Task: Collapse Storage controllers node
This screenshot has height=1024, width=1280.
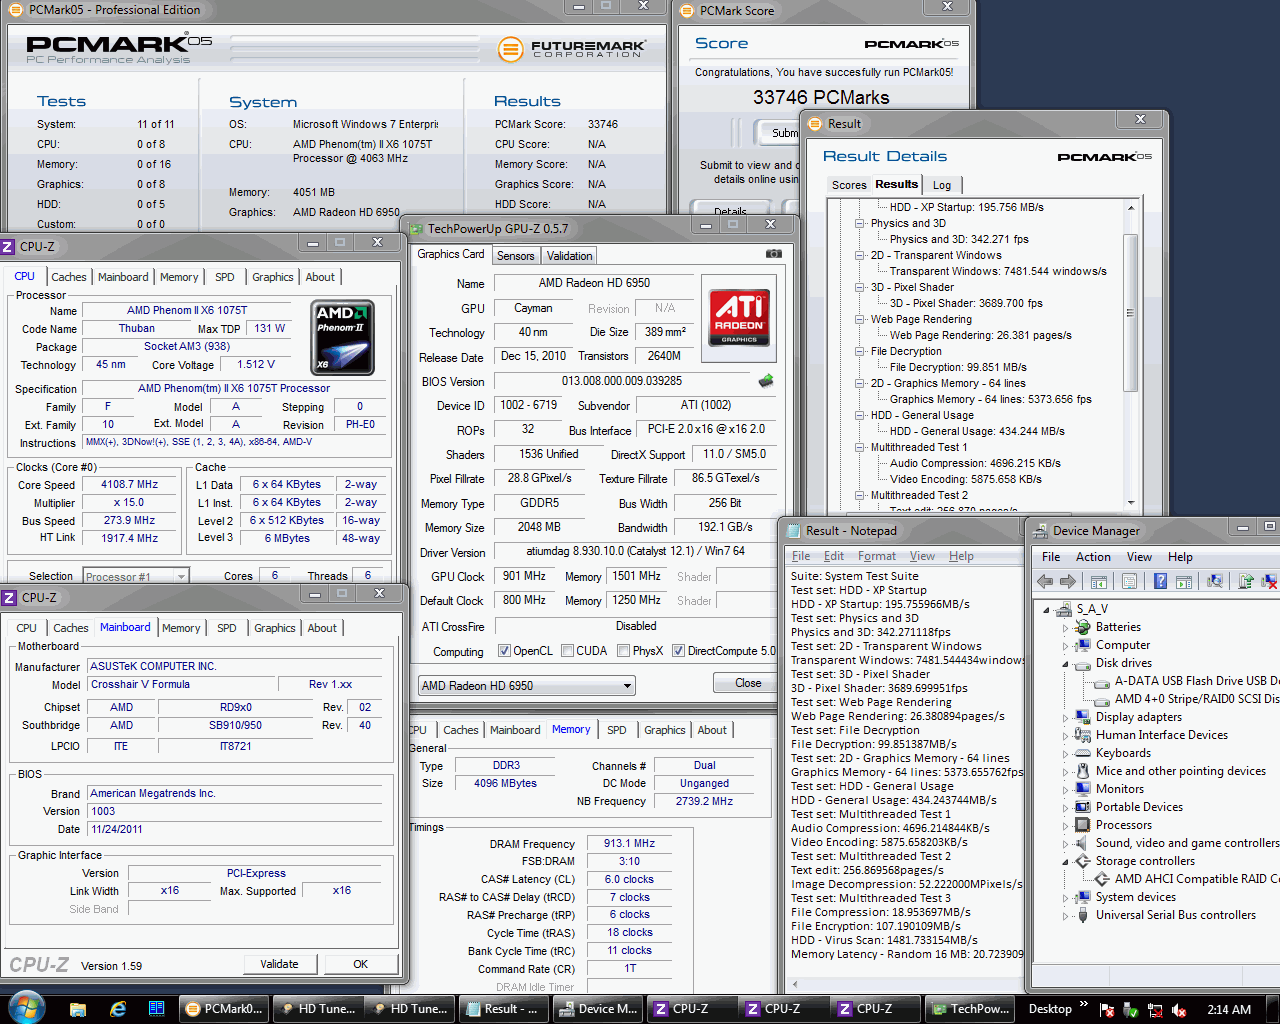Action: coord(1065,862)
